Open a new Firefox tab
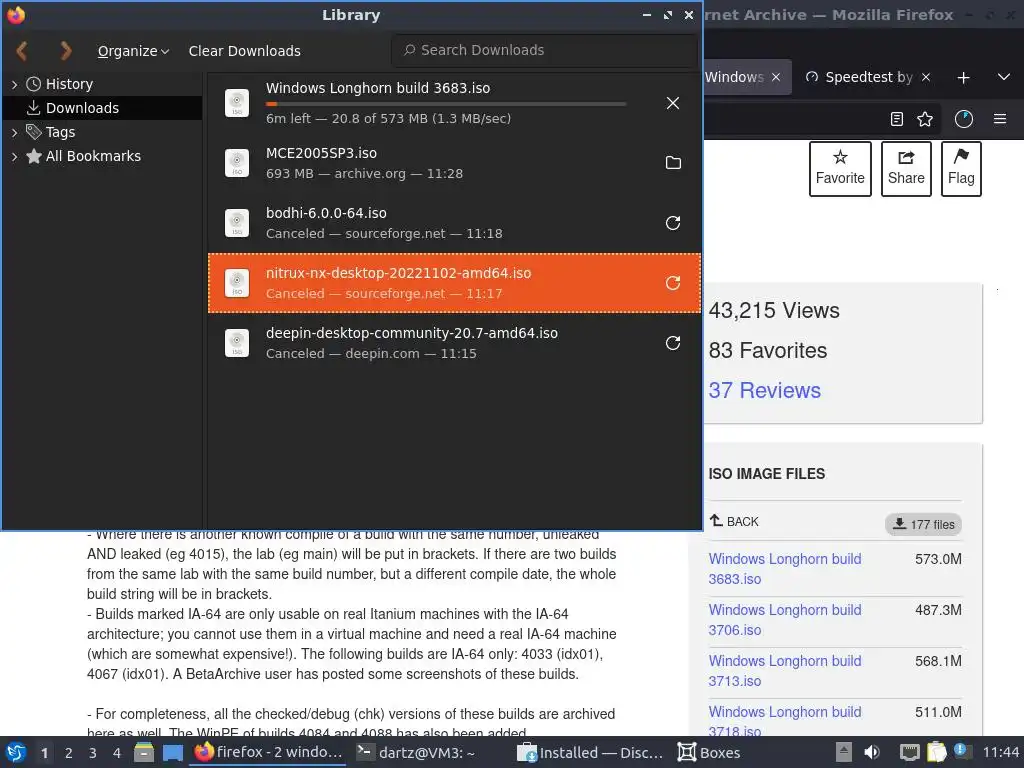This screenshot has width=1024, height=768. 963,78
